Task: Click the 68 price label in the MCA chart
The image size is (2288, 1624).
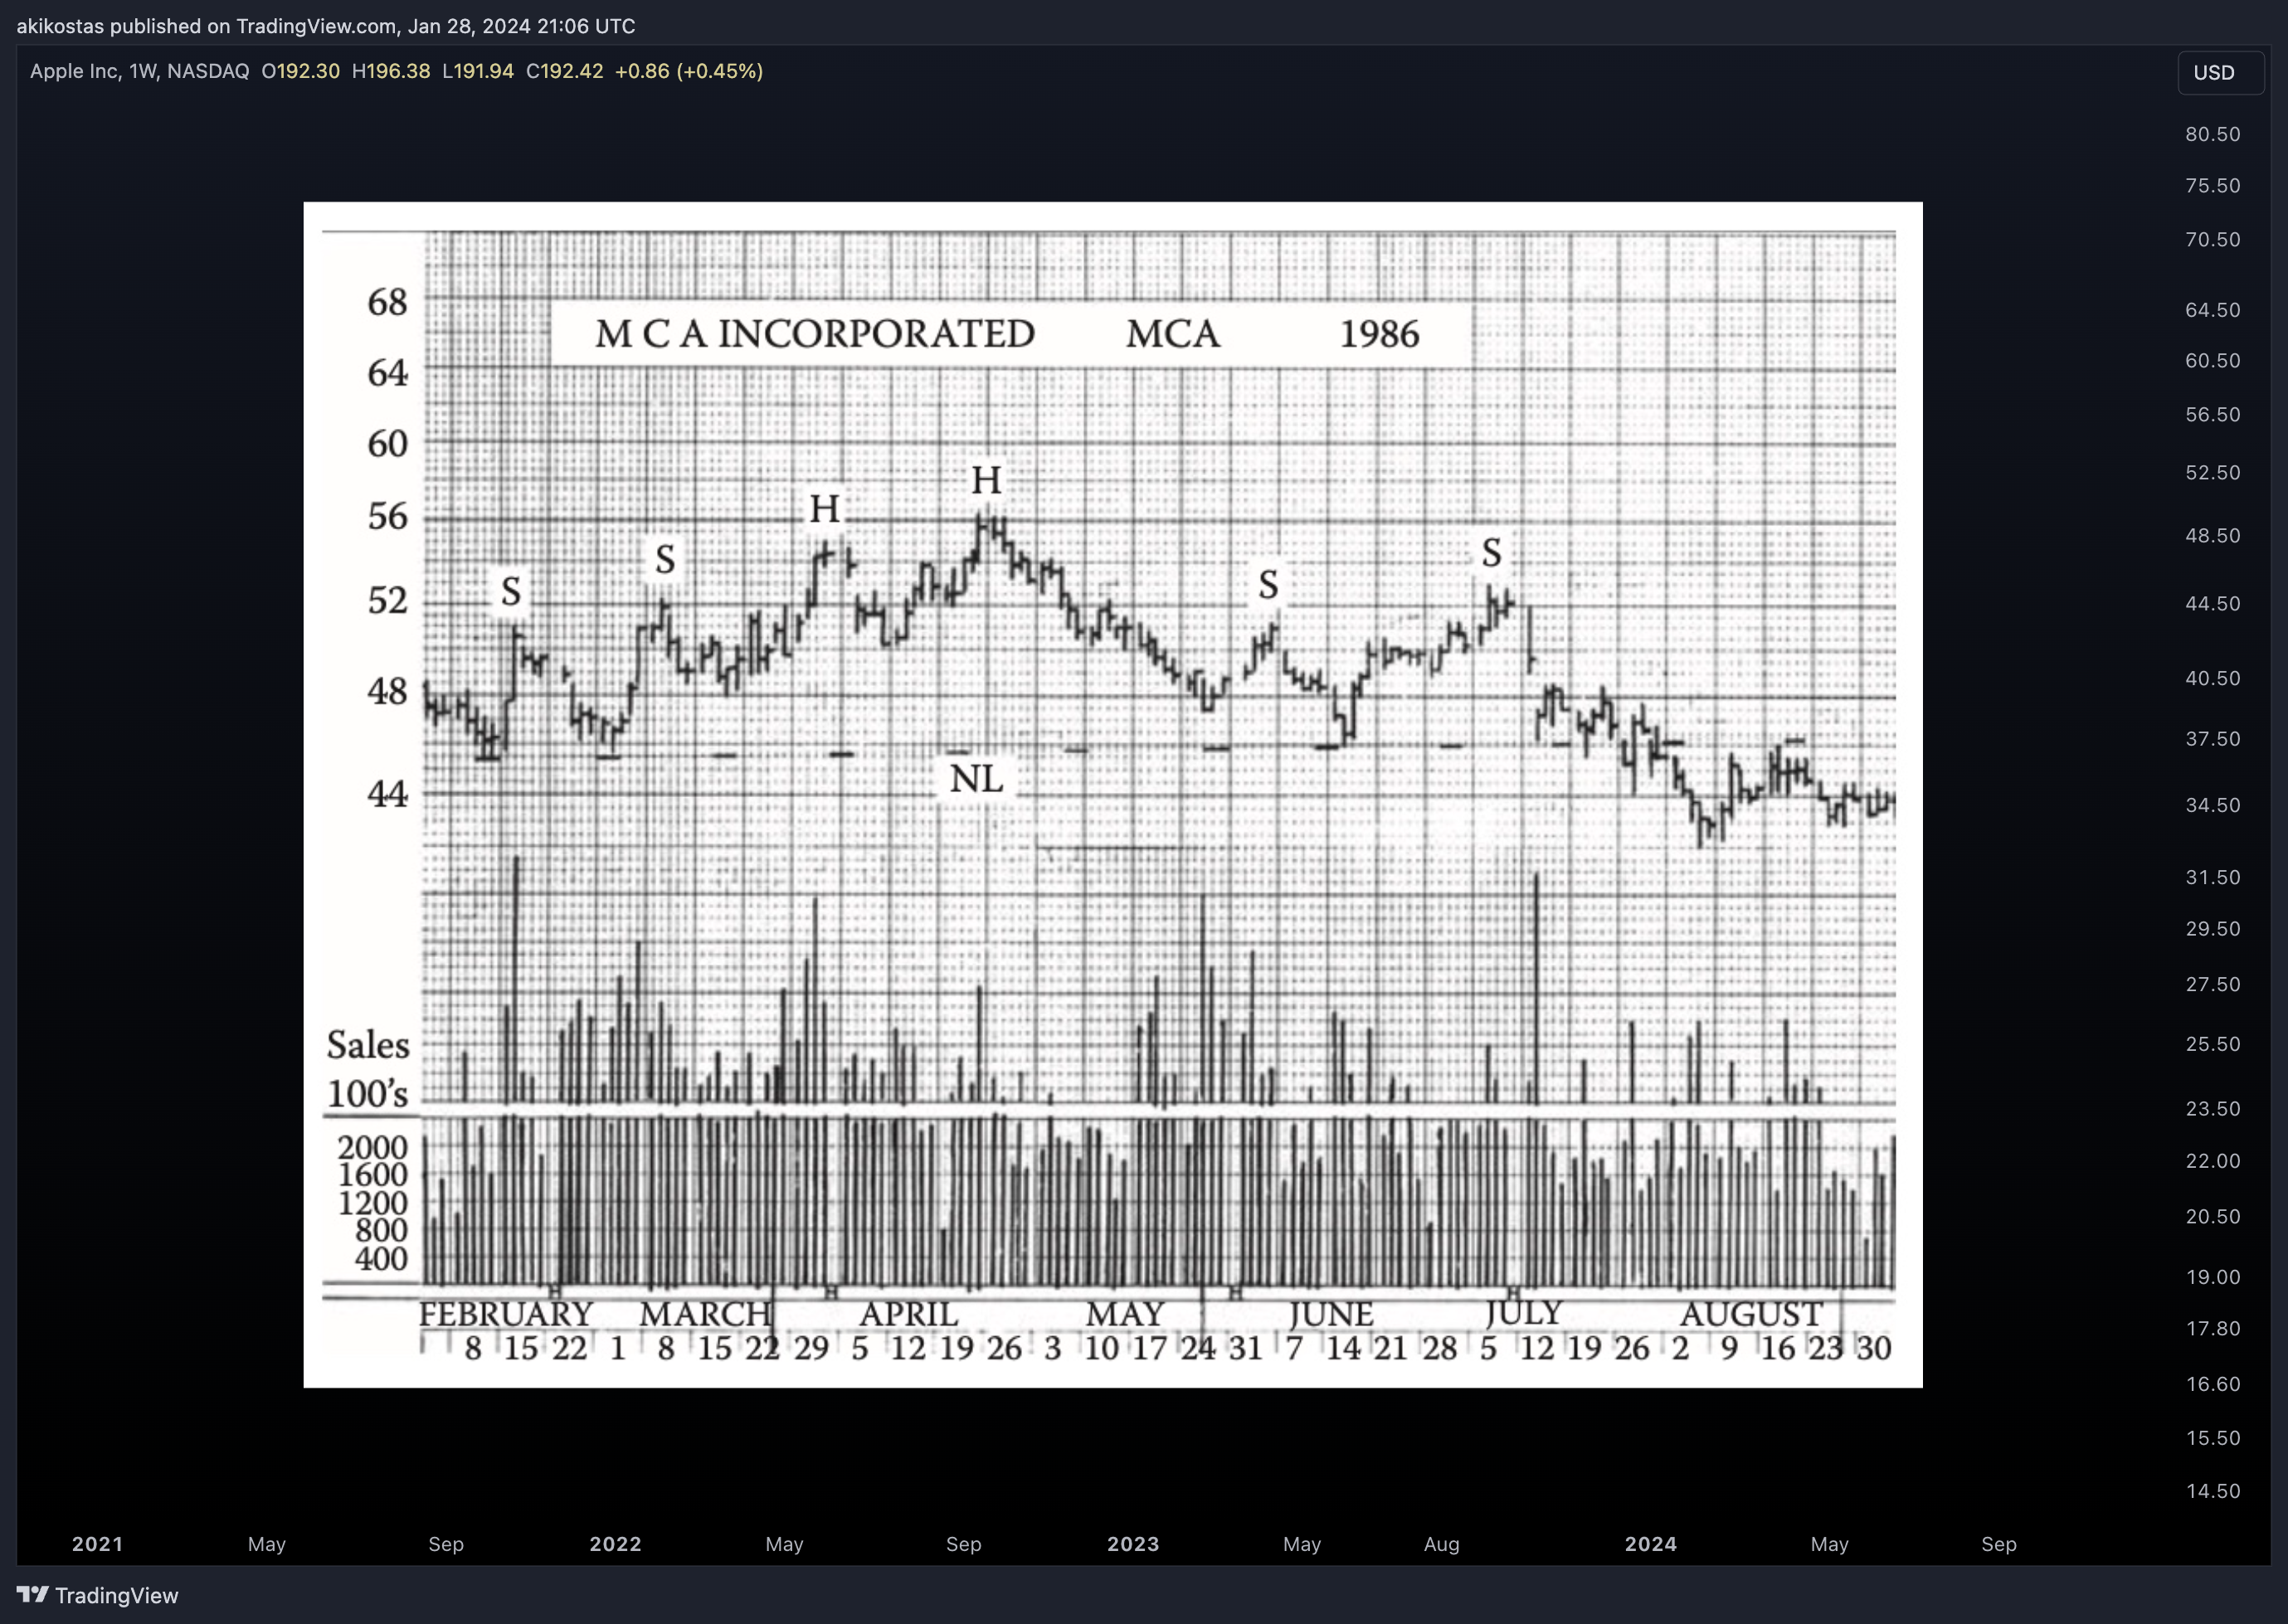Action: [x=387, y=302]
